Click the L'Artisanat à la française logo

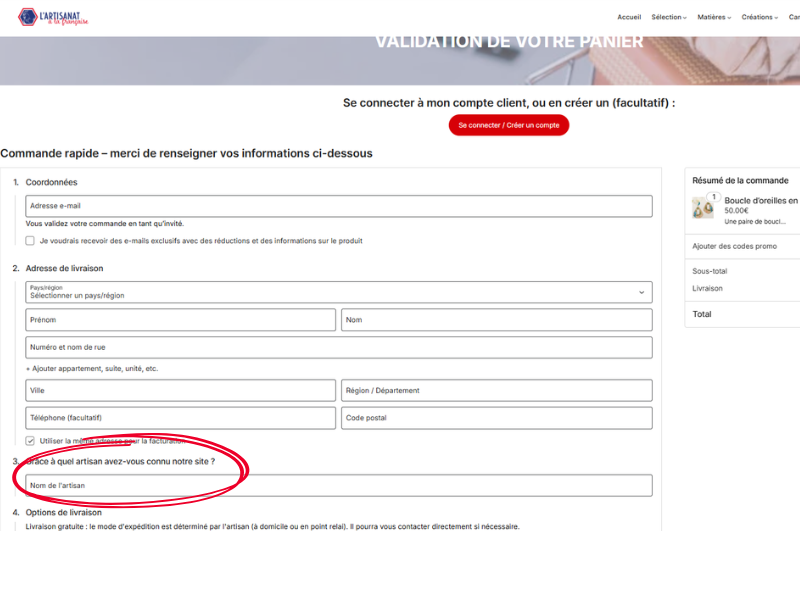[53, 17]
